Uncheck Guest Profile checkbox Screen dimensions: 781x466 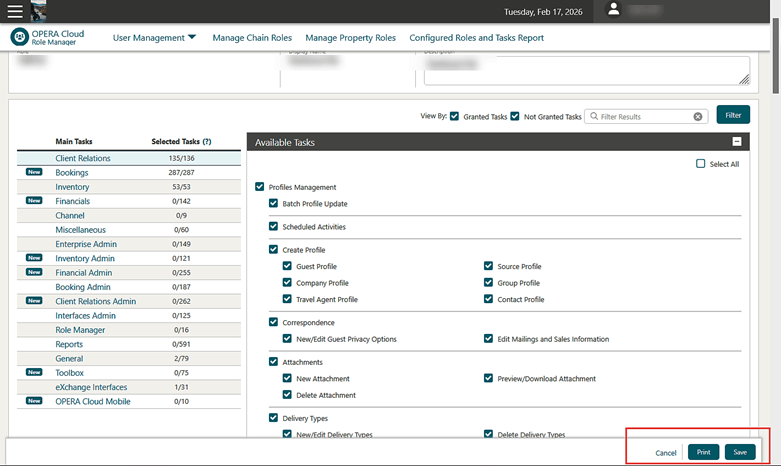(x=287, y=266)
